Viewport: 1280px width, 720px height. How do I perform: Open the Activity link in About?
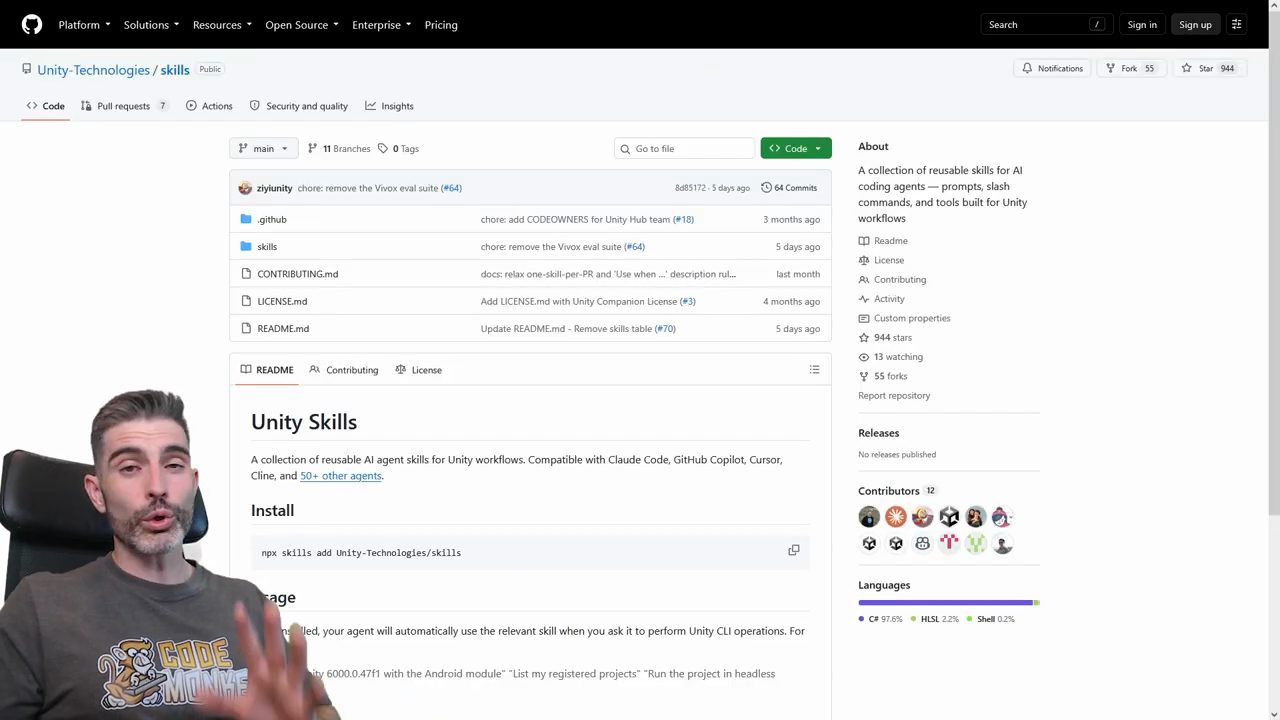click(x=889, y=299)
